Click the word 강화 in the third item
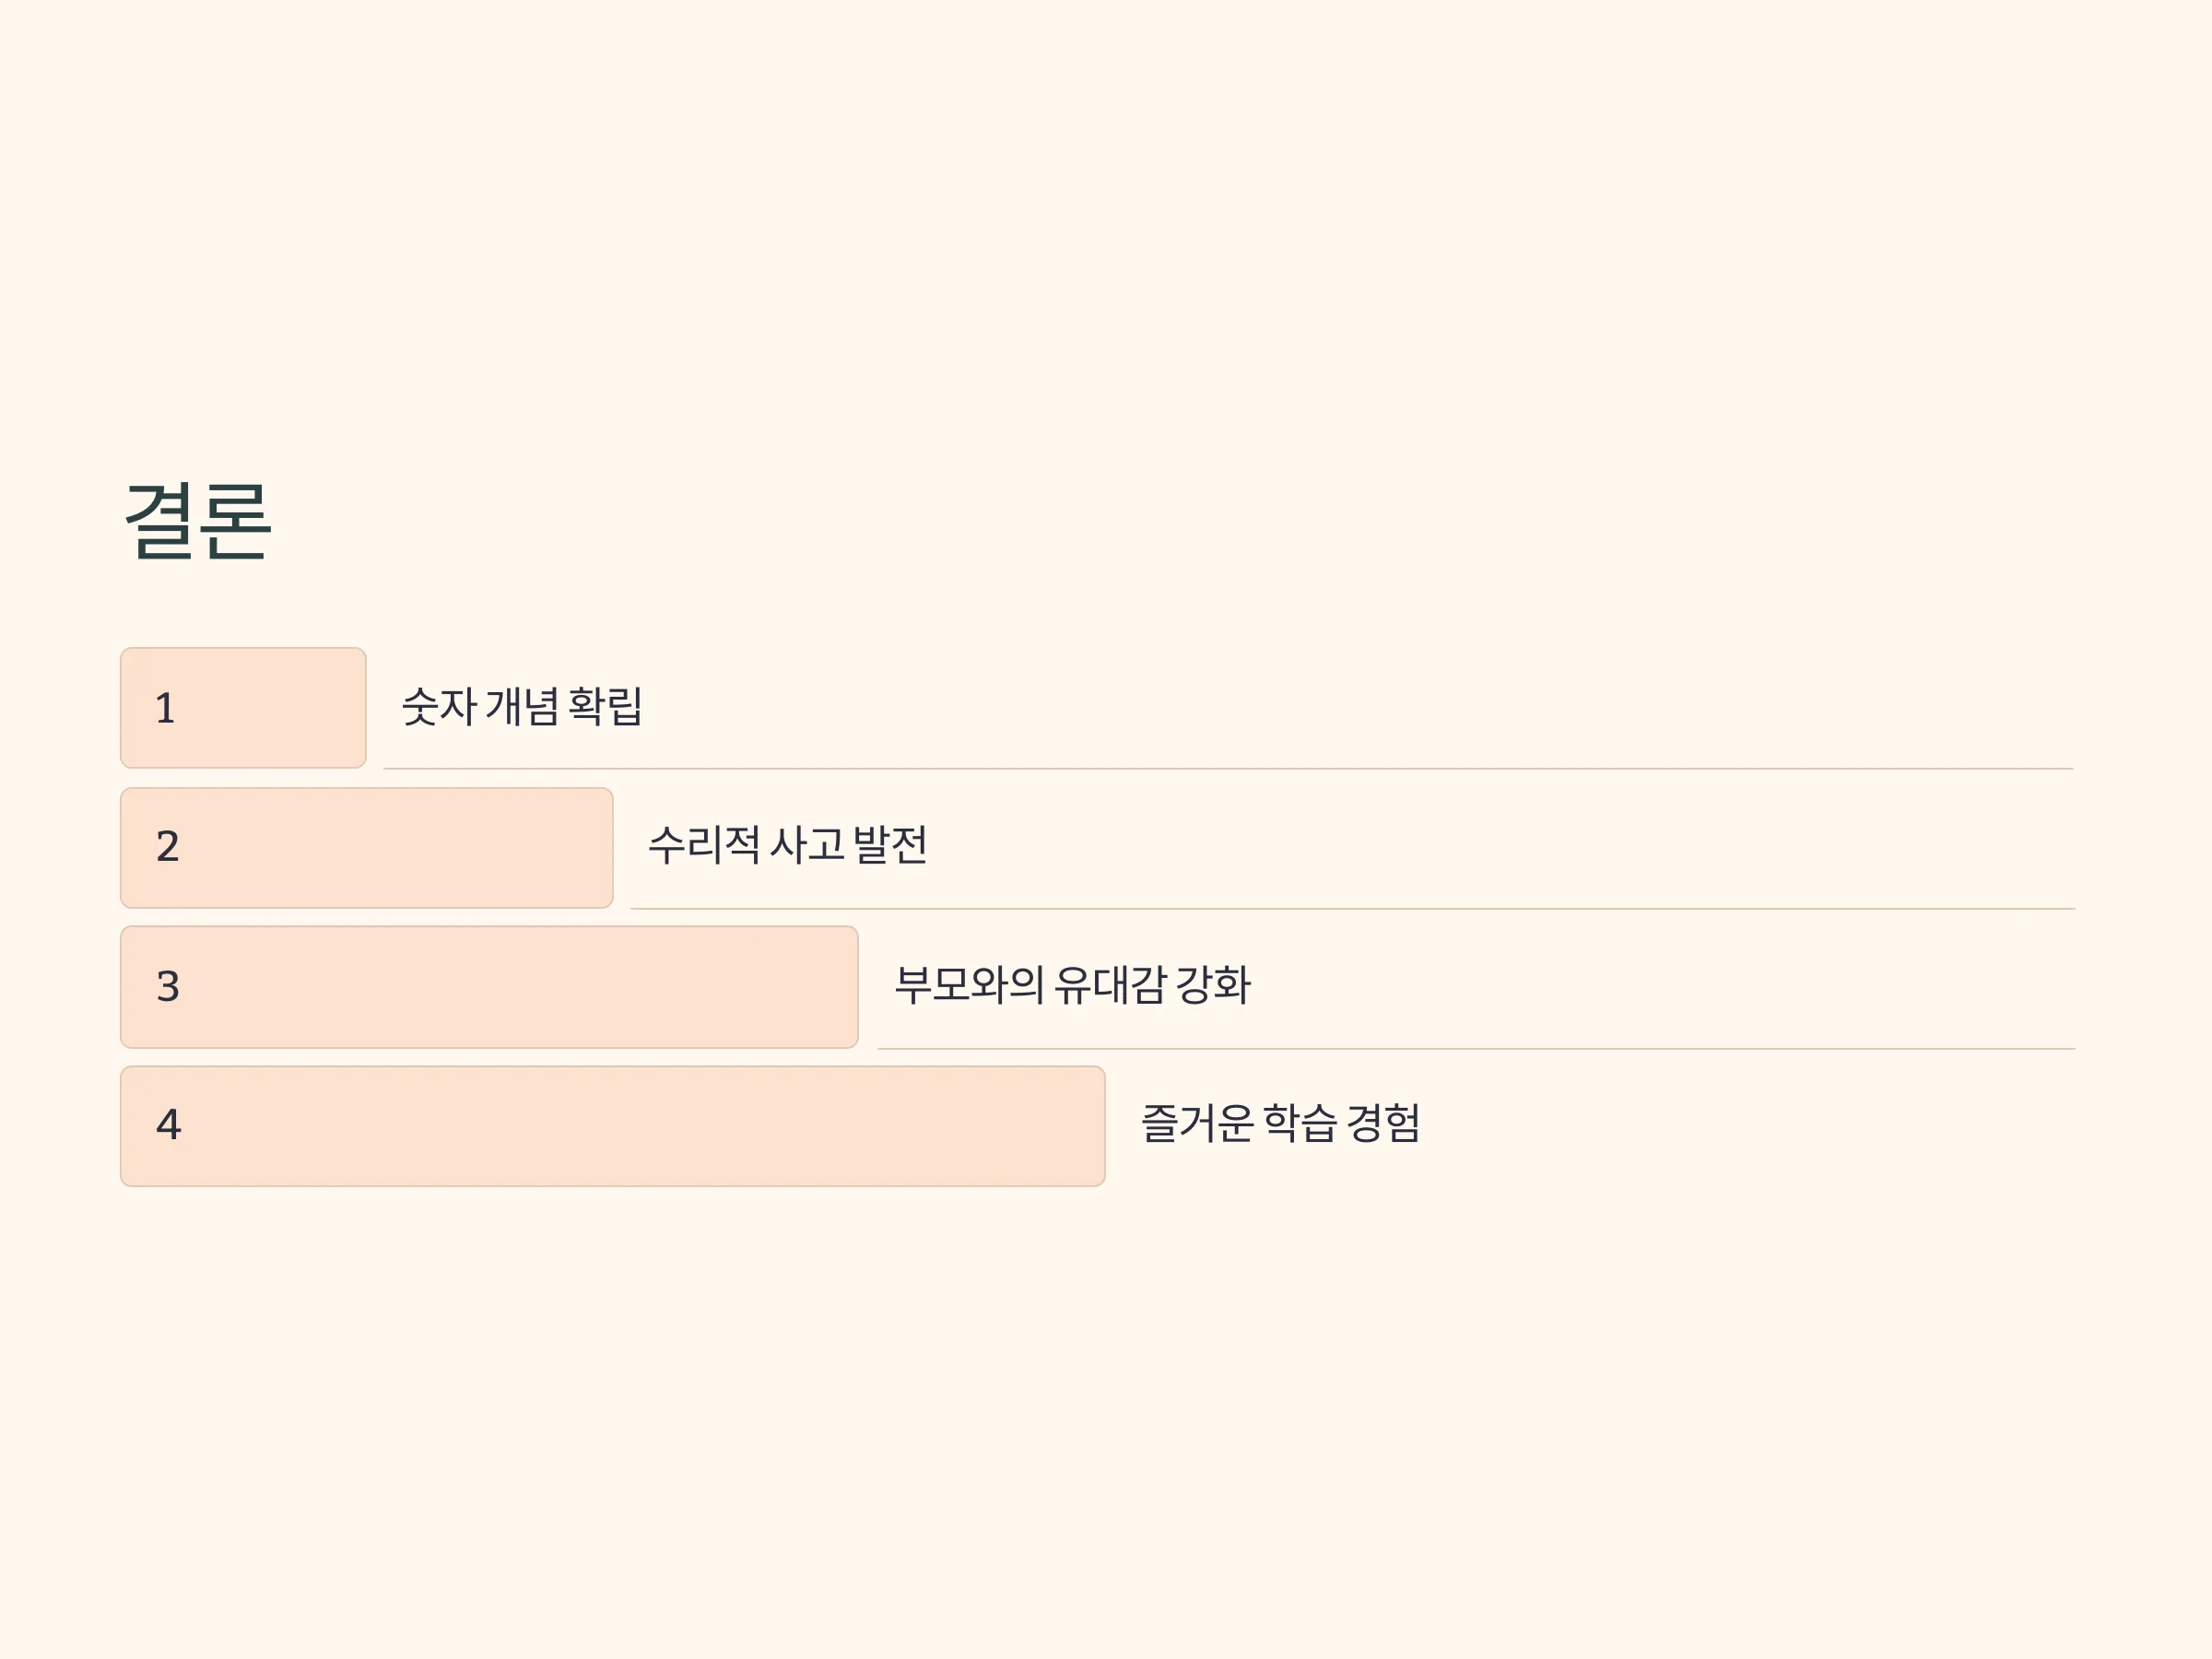The width and height of the screenshot is (2212, 1659). (1213, 985)
